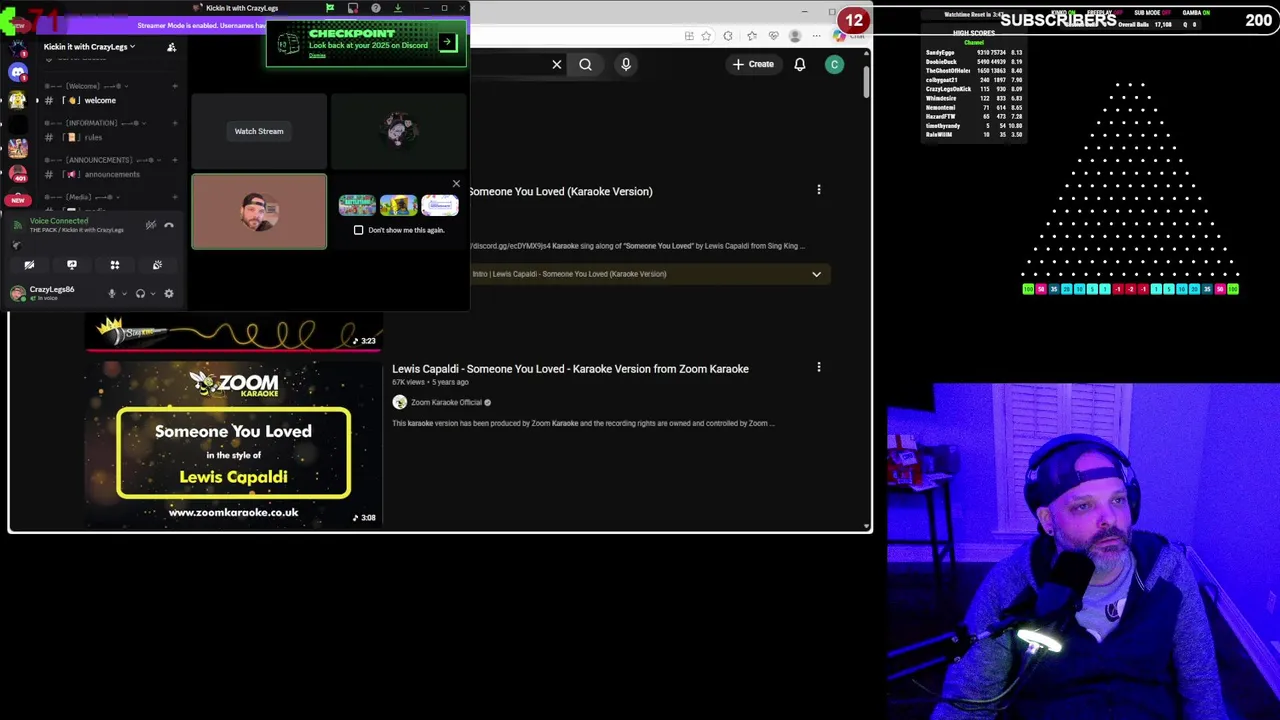Click the CrazyLegs86 user panel name

coord(51,289)
